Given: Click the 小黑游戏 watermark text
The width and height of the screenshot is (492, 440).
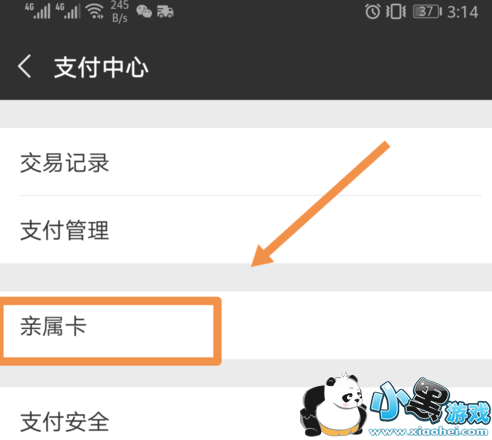Looking at the screenshot, I should coord(430,402).
